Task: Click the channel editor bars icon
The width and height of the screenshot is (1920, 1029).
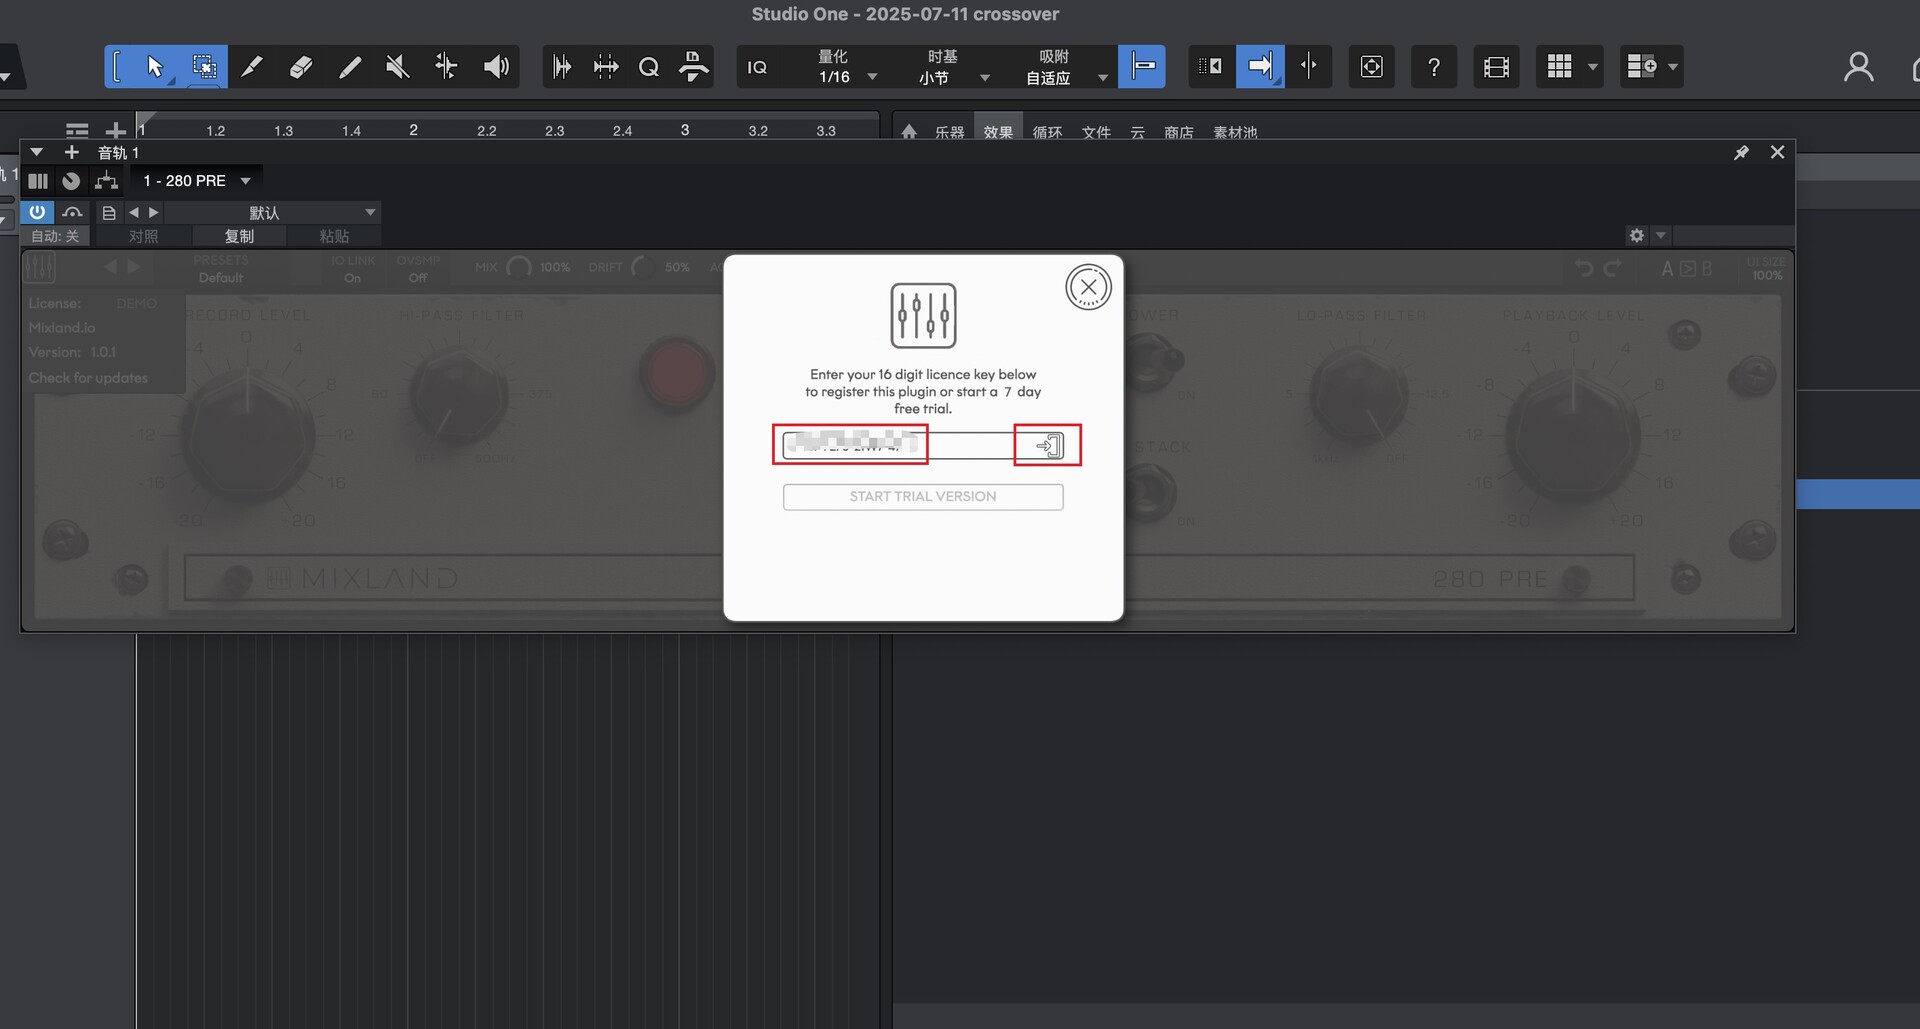Action: (38, 181)
